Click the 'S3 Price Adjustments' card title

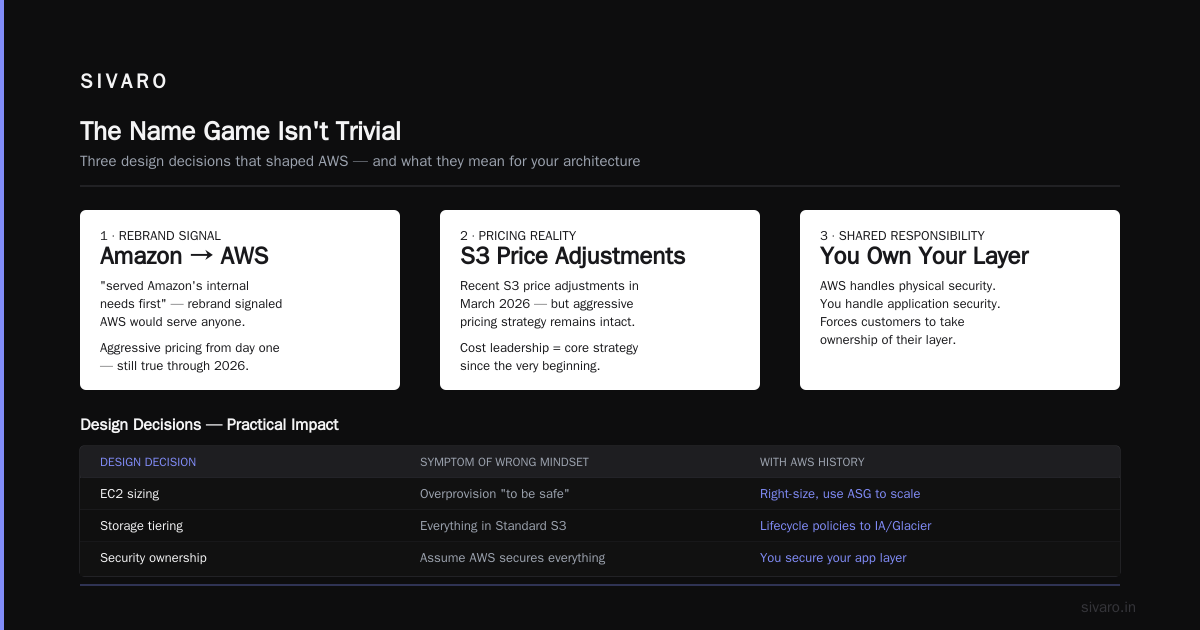coord(572,256)
